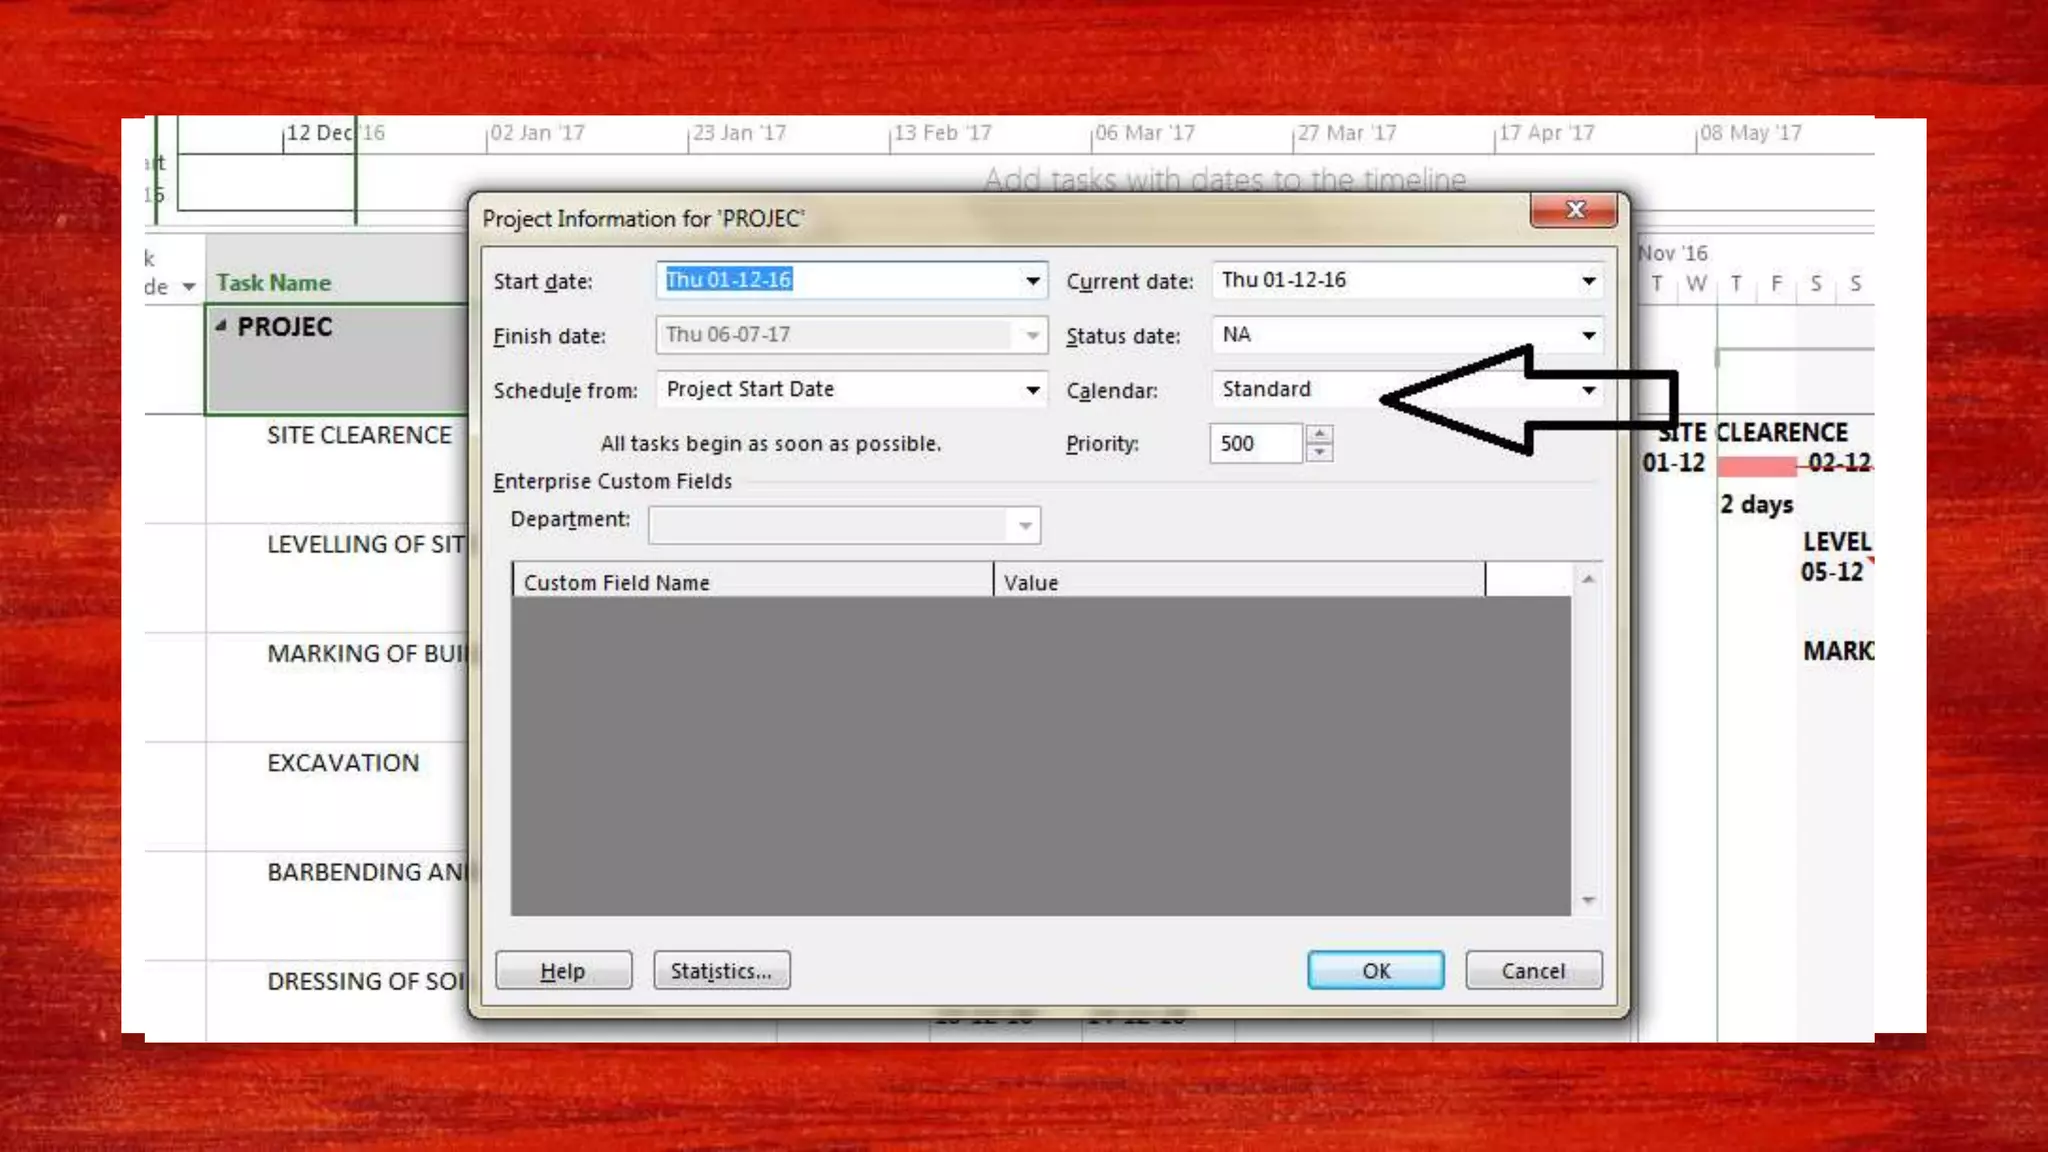
Task: Cancel the Project Information dialog
Action: pyautogui.click(x=1533, y=971)
